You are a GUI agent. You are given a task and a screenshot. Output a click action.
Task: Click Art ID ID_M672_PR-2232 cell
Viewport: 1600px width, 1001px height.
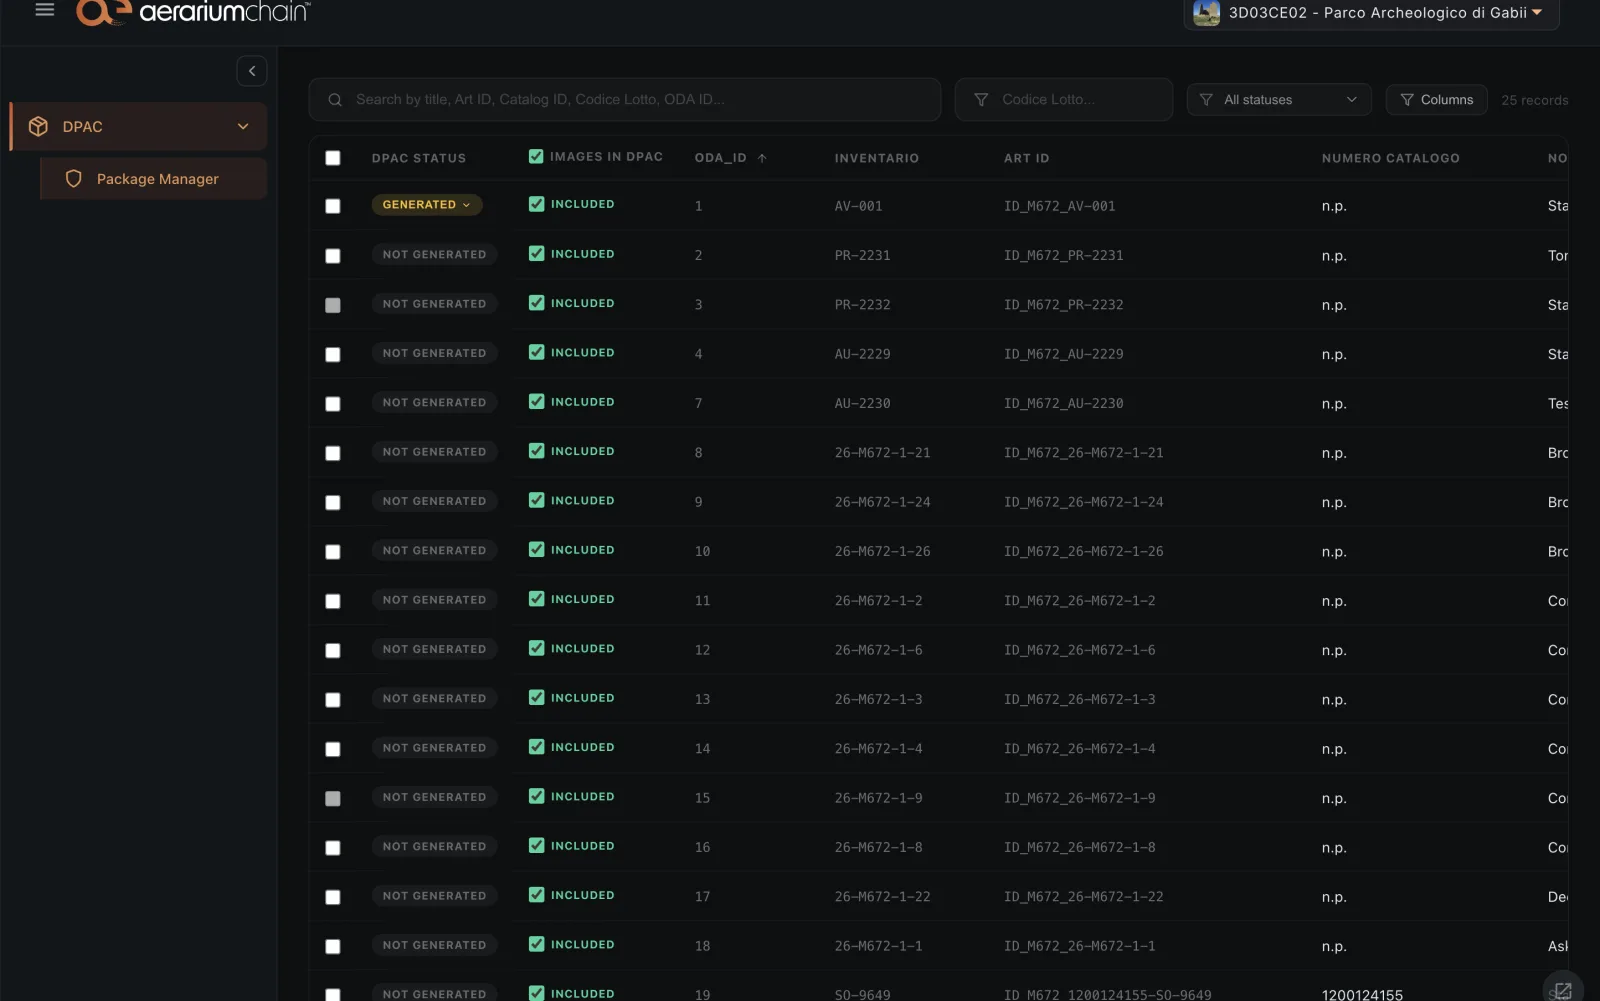(x=1064, y=305)
